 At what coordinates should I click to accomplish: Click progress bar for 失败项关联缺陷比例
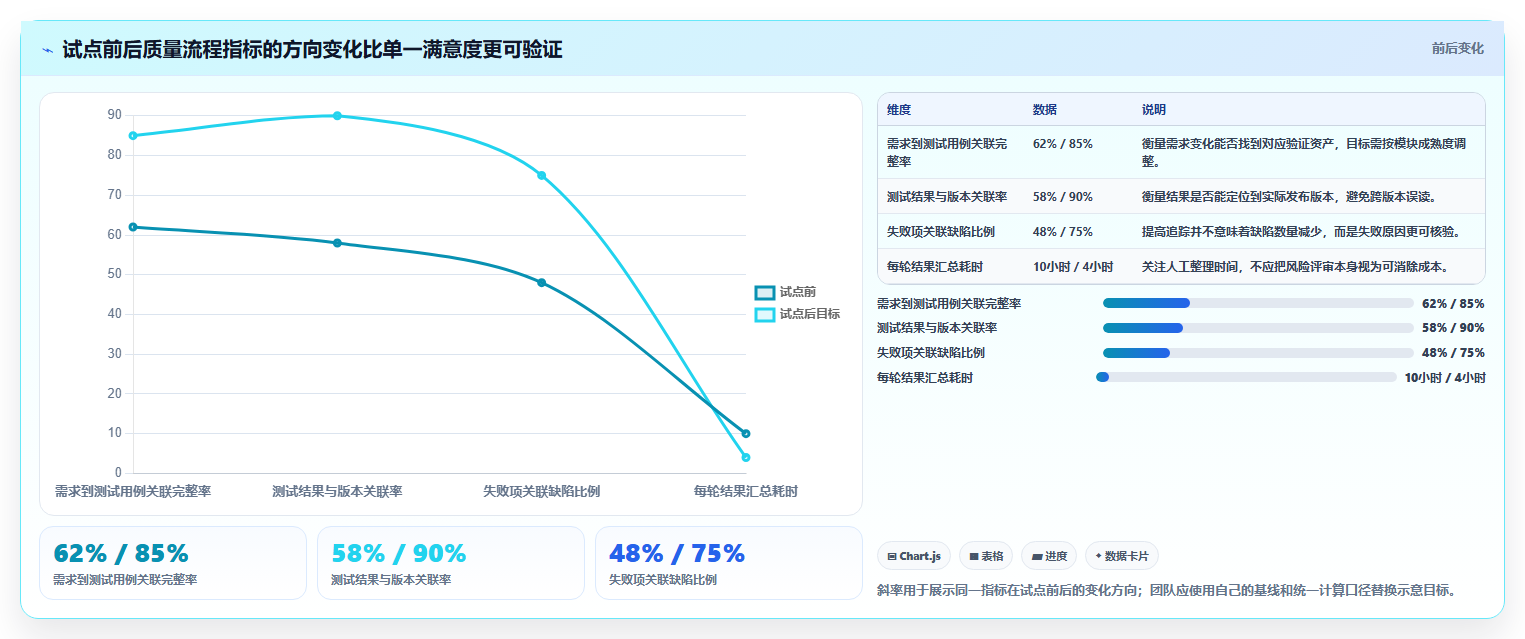tap(1258, 352)
